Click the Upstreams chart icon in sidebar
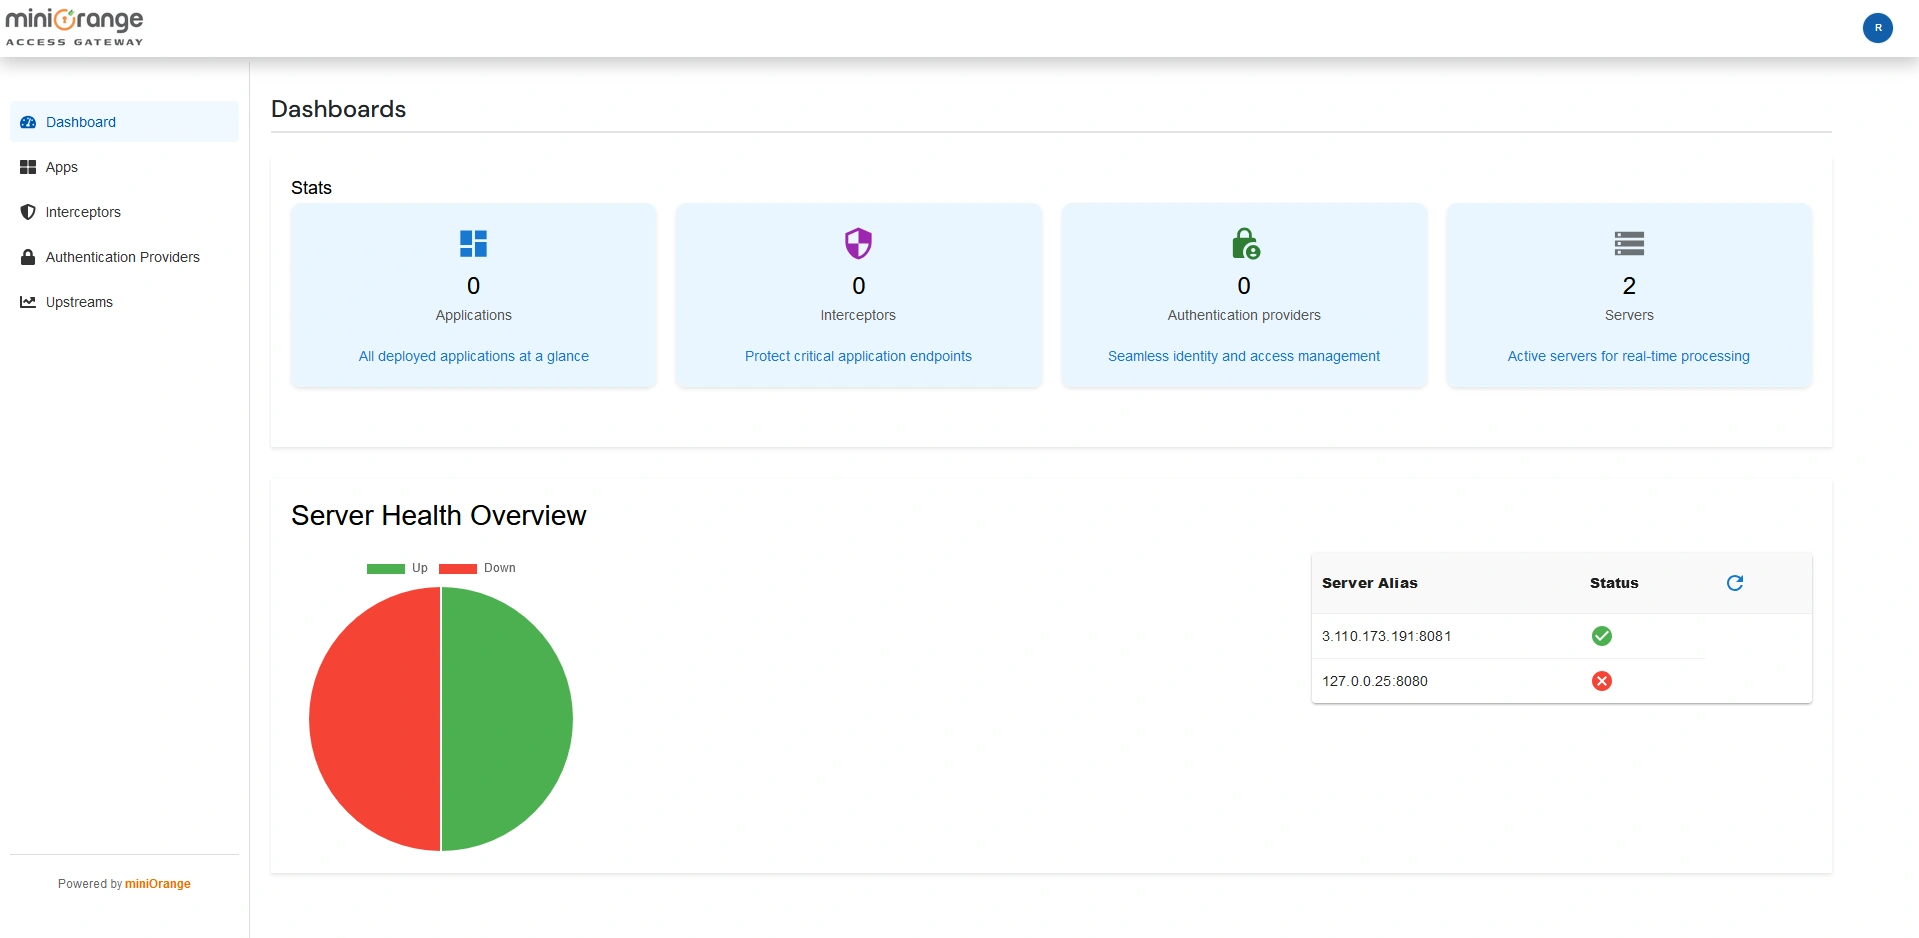 pos(28,302)
